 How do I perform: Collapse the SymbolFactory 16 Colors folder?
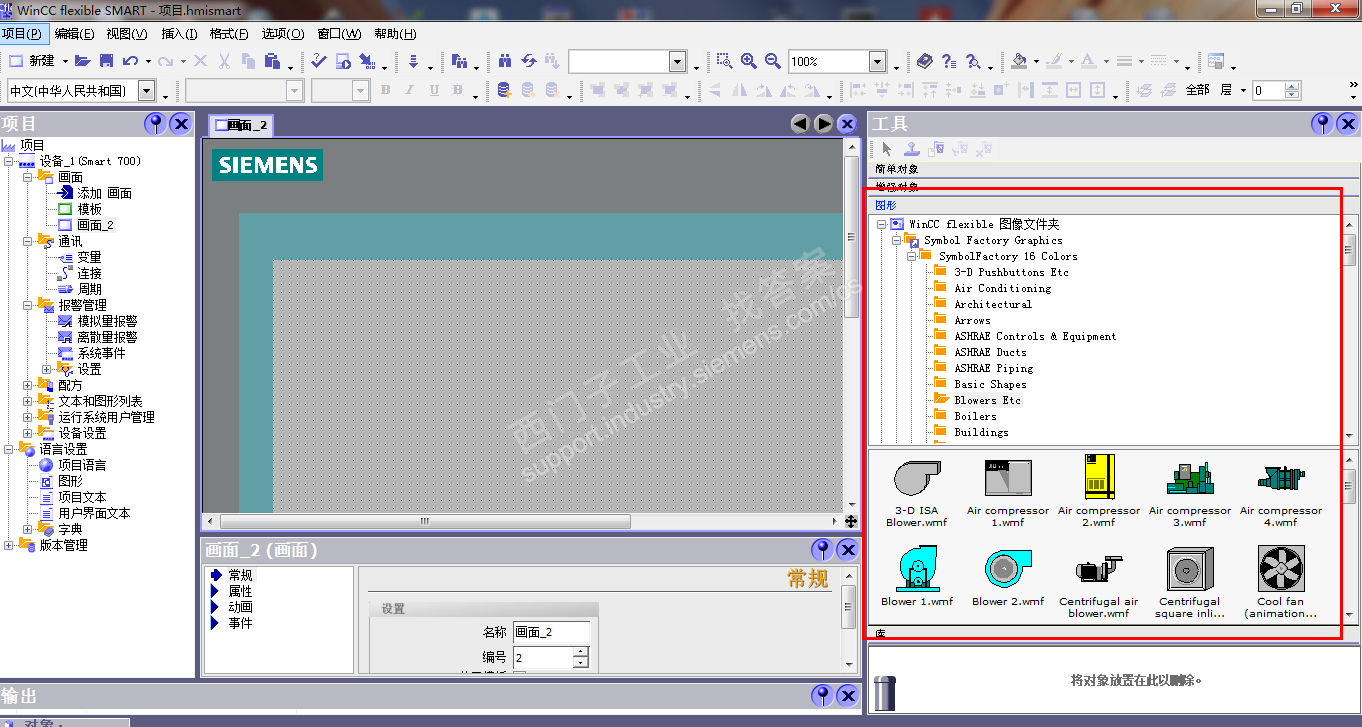pyautogui.click(x=912, y=256)
